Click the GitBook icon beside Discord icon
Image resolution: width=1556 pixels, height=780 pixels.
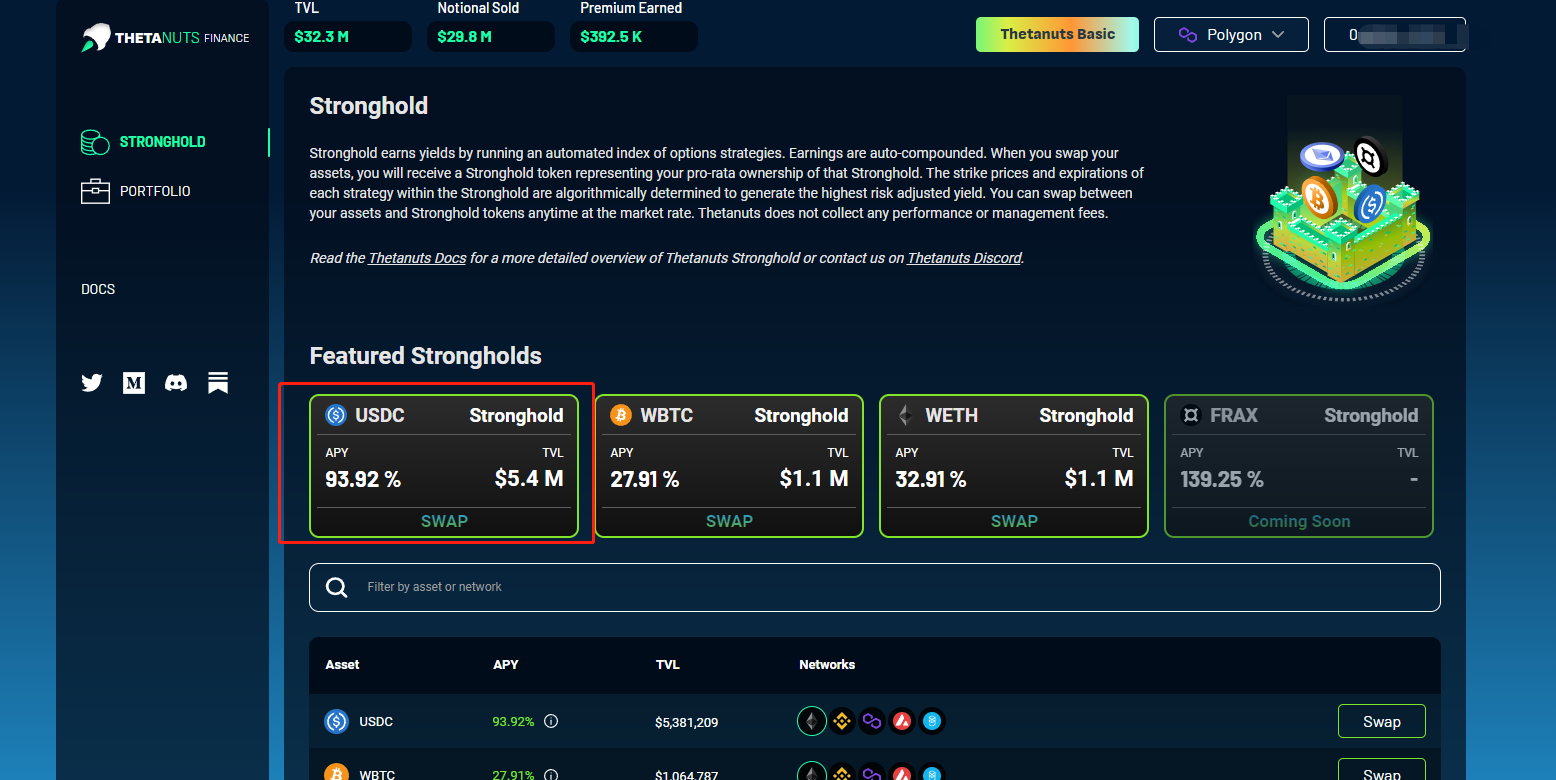click(218, 382)
